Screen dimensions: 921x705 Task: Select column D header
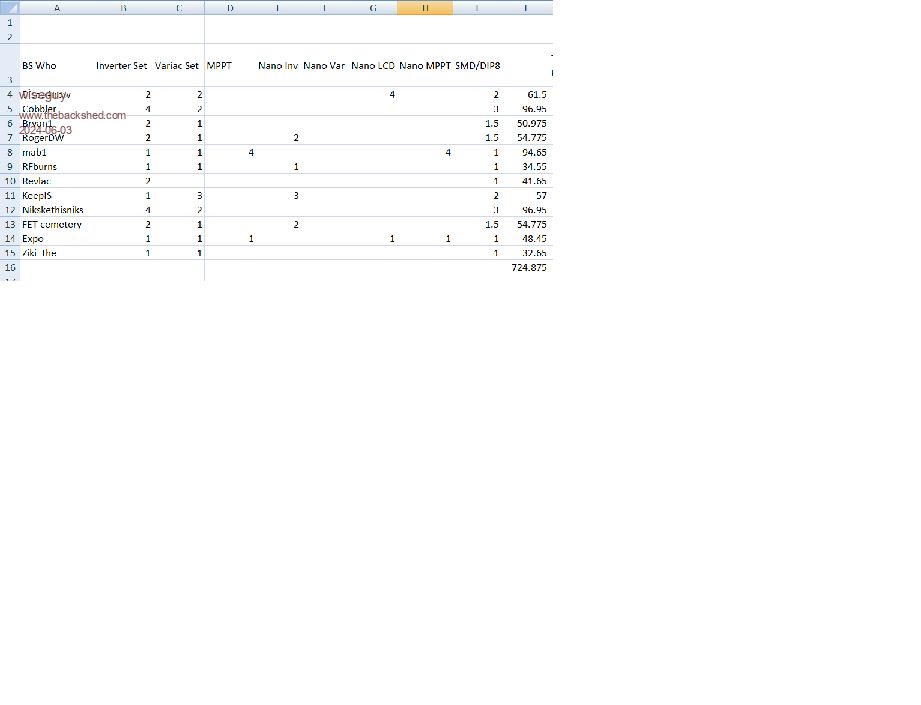click(x=230, y=7)
